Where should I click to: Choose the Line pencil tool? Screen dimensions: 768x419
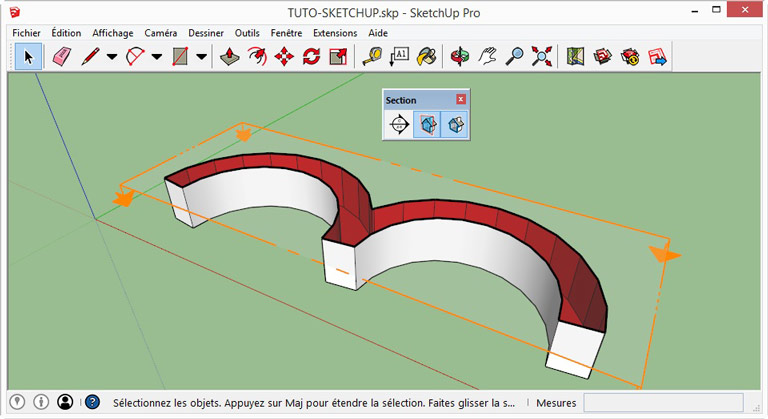point(90,56)
